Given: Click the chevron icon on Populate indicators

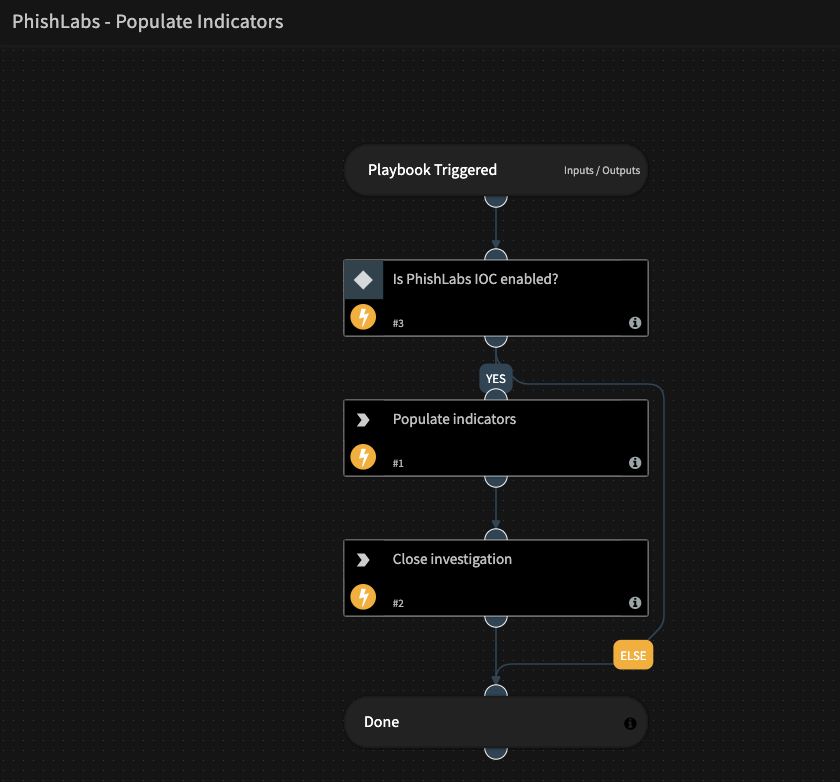Looking at the screenshot, I should point(363,420).
